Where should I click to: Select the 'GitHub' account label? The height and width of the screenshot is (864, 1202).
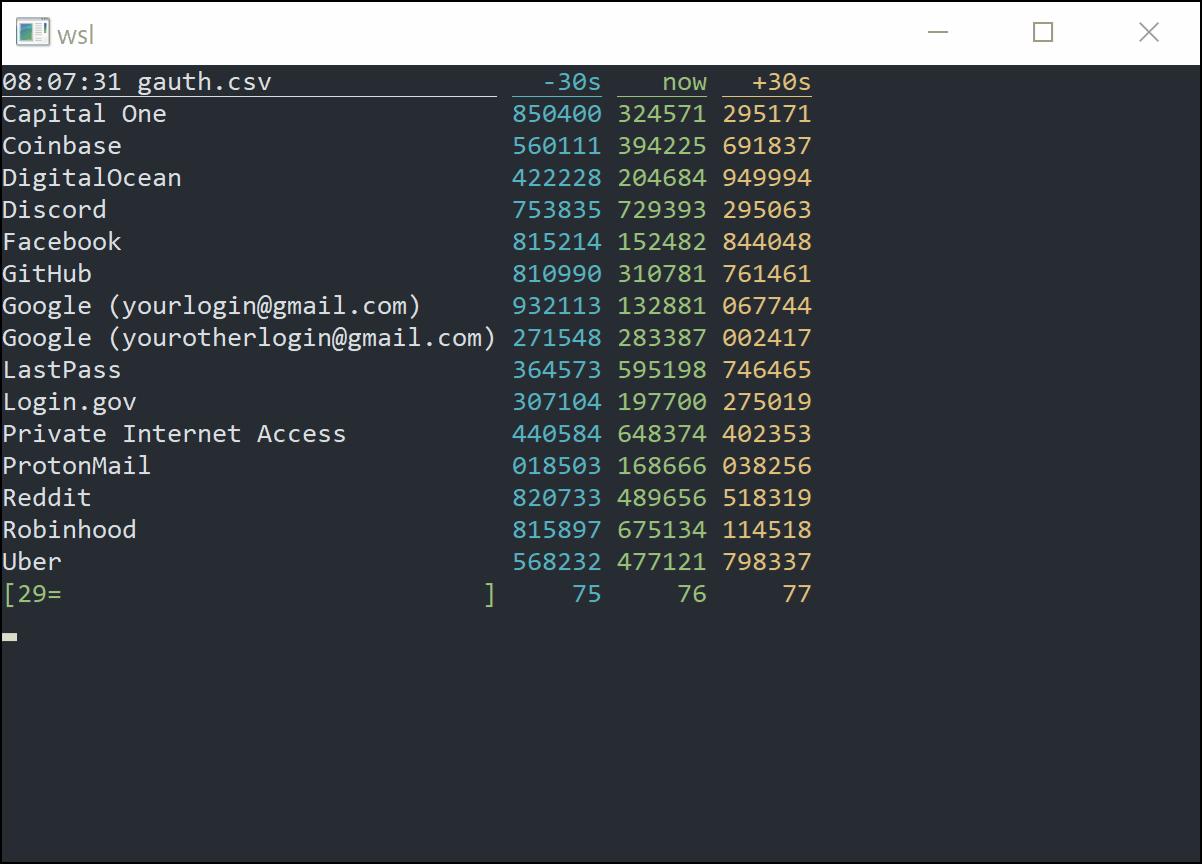pyautogui.click(x=47, y=274)
